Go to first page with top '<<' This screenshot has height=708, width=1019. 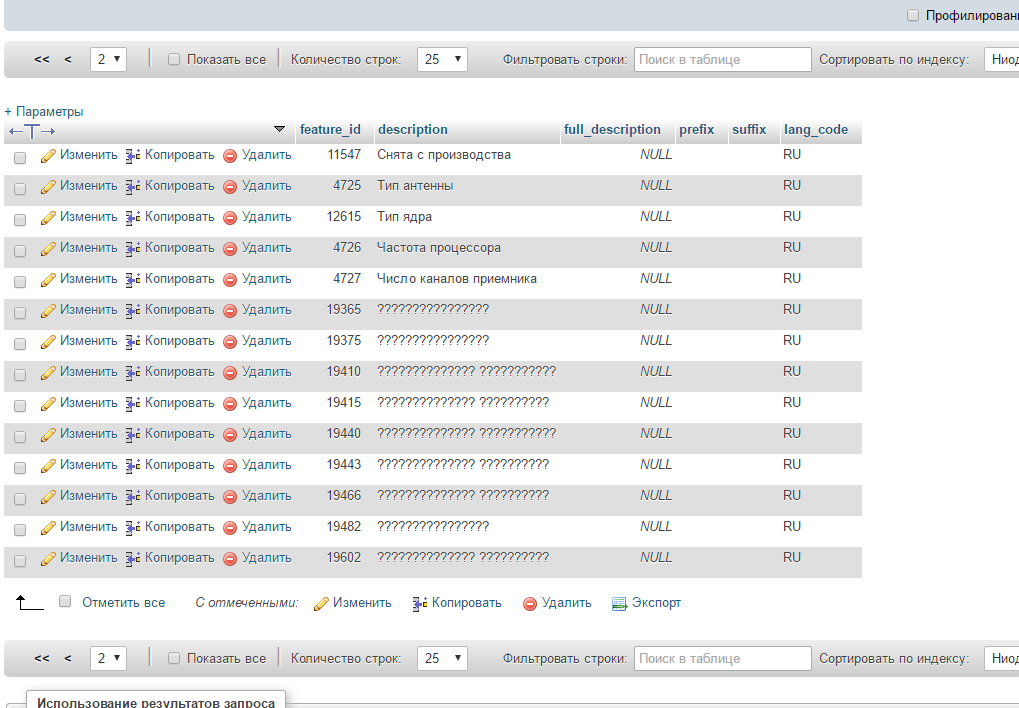pyautogui.click(x=42, y=59)
